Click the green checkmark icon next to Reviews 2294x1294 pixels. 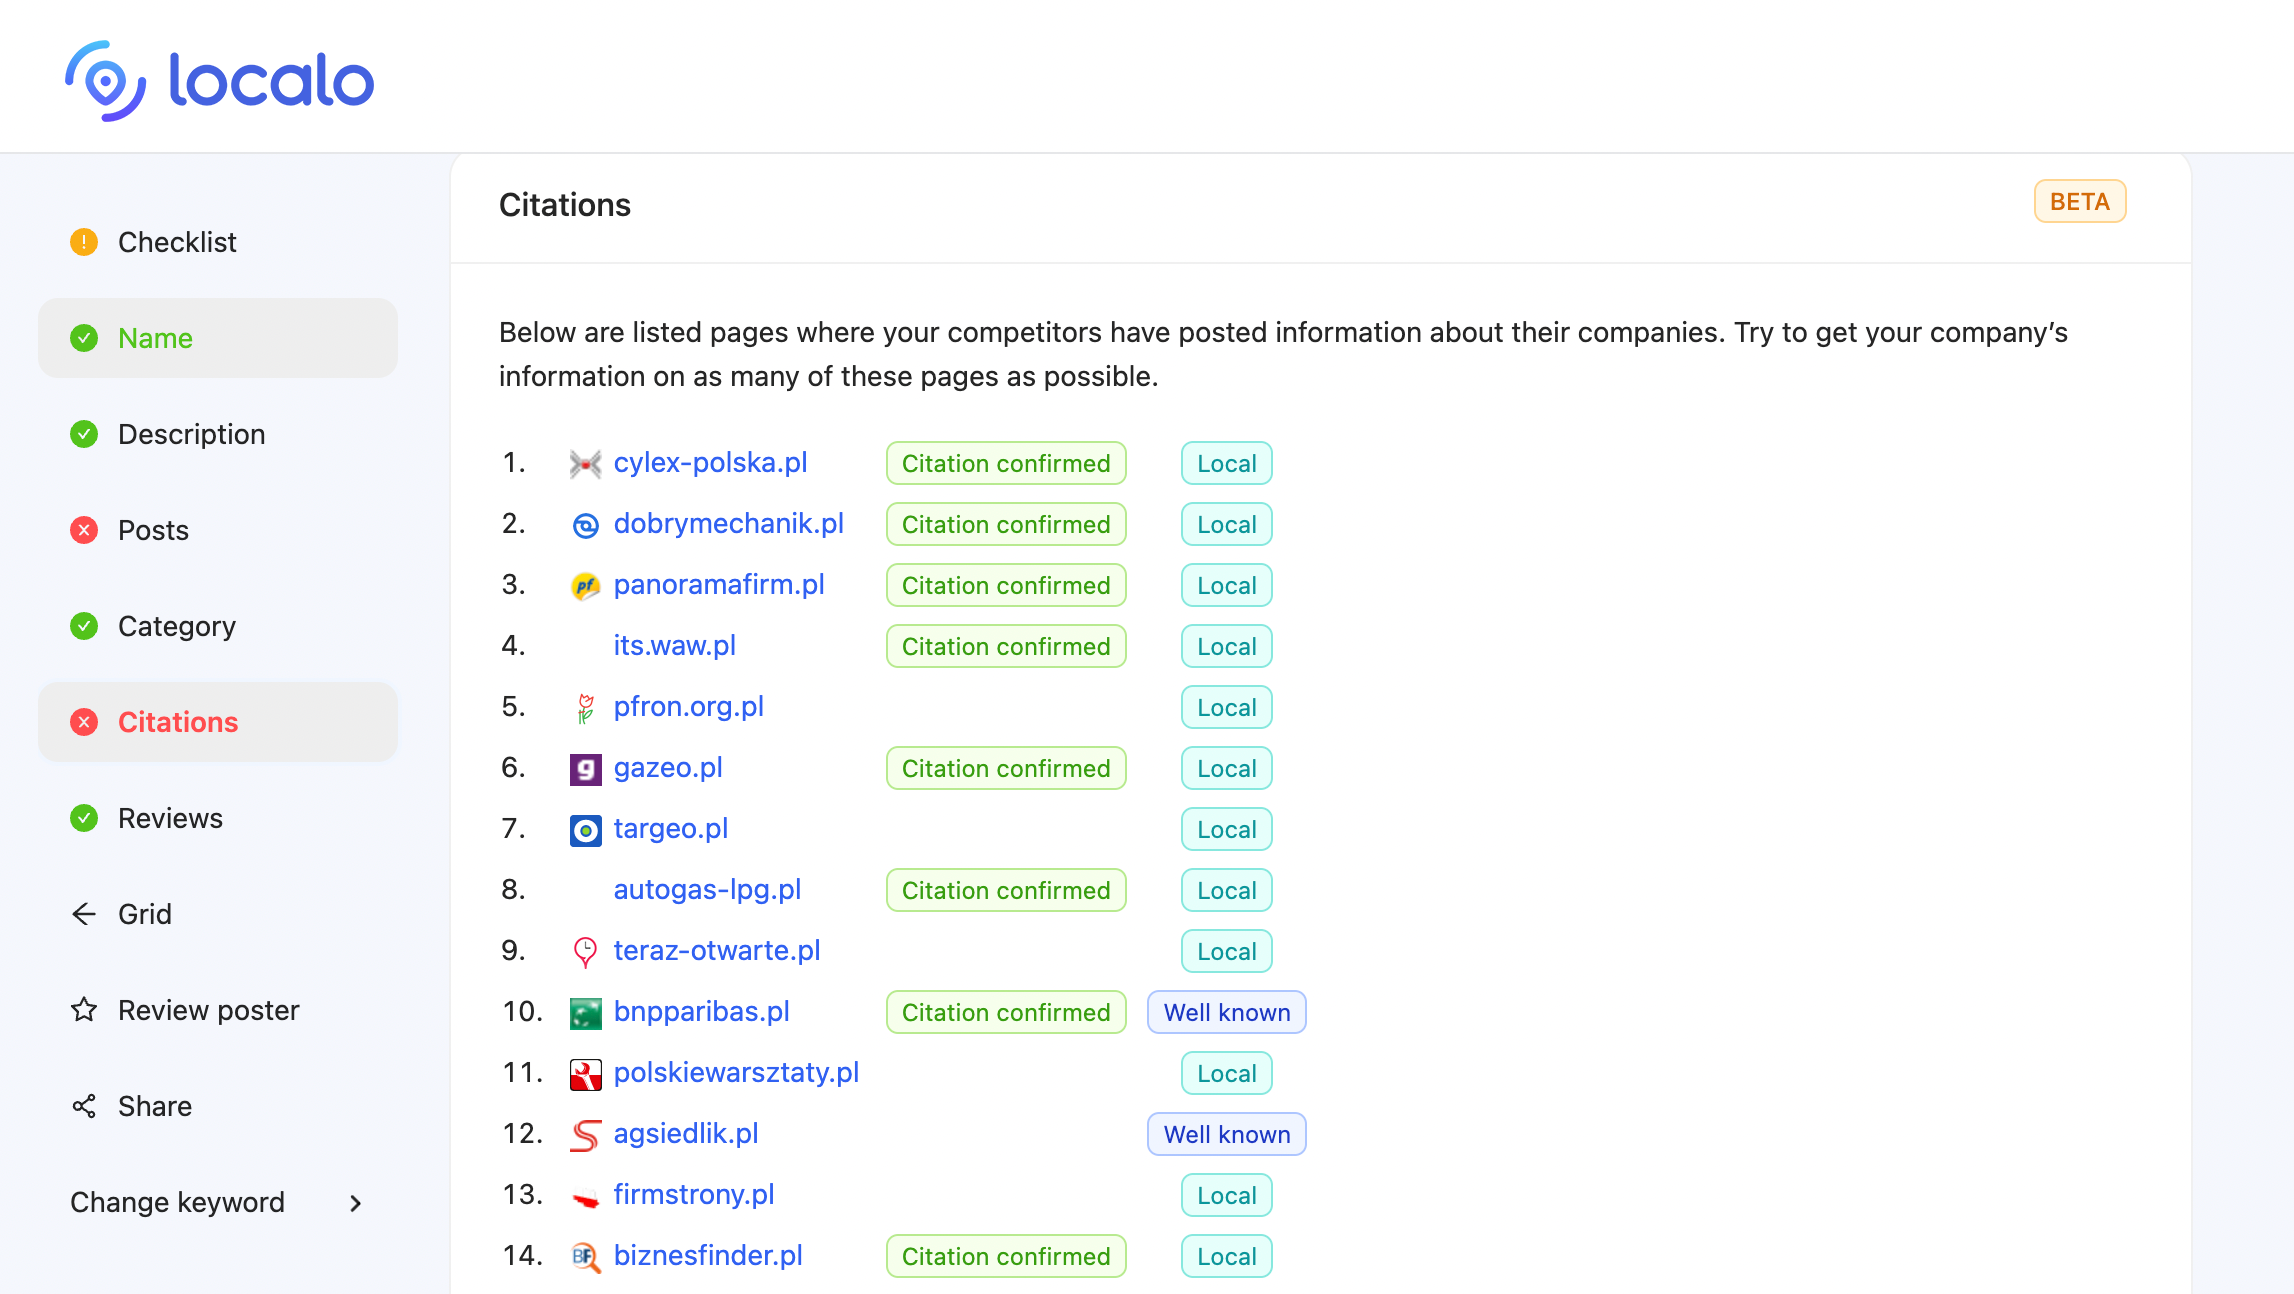pyautogui.click(x=84, y=816)
